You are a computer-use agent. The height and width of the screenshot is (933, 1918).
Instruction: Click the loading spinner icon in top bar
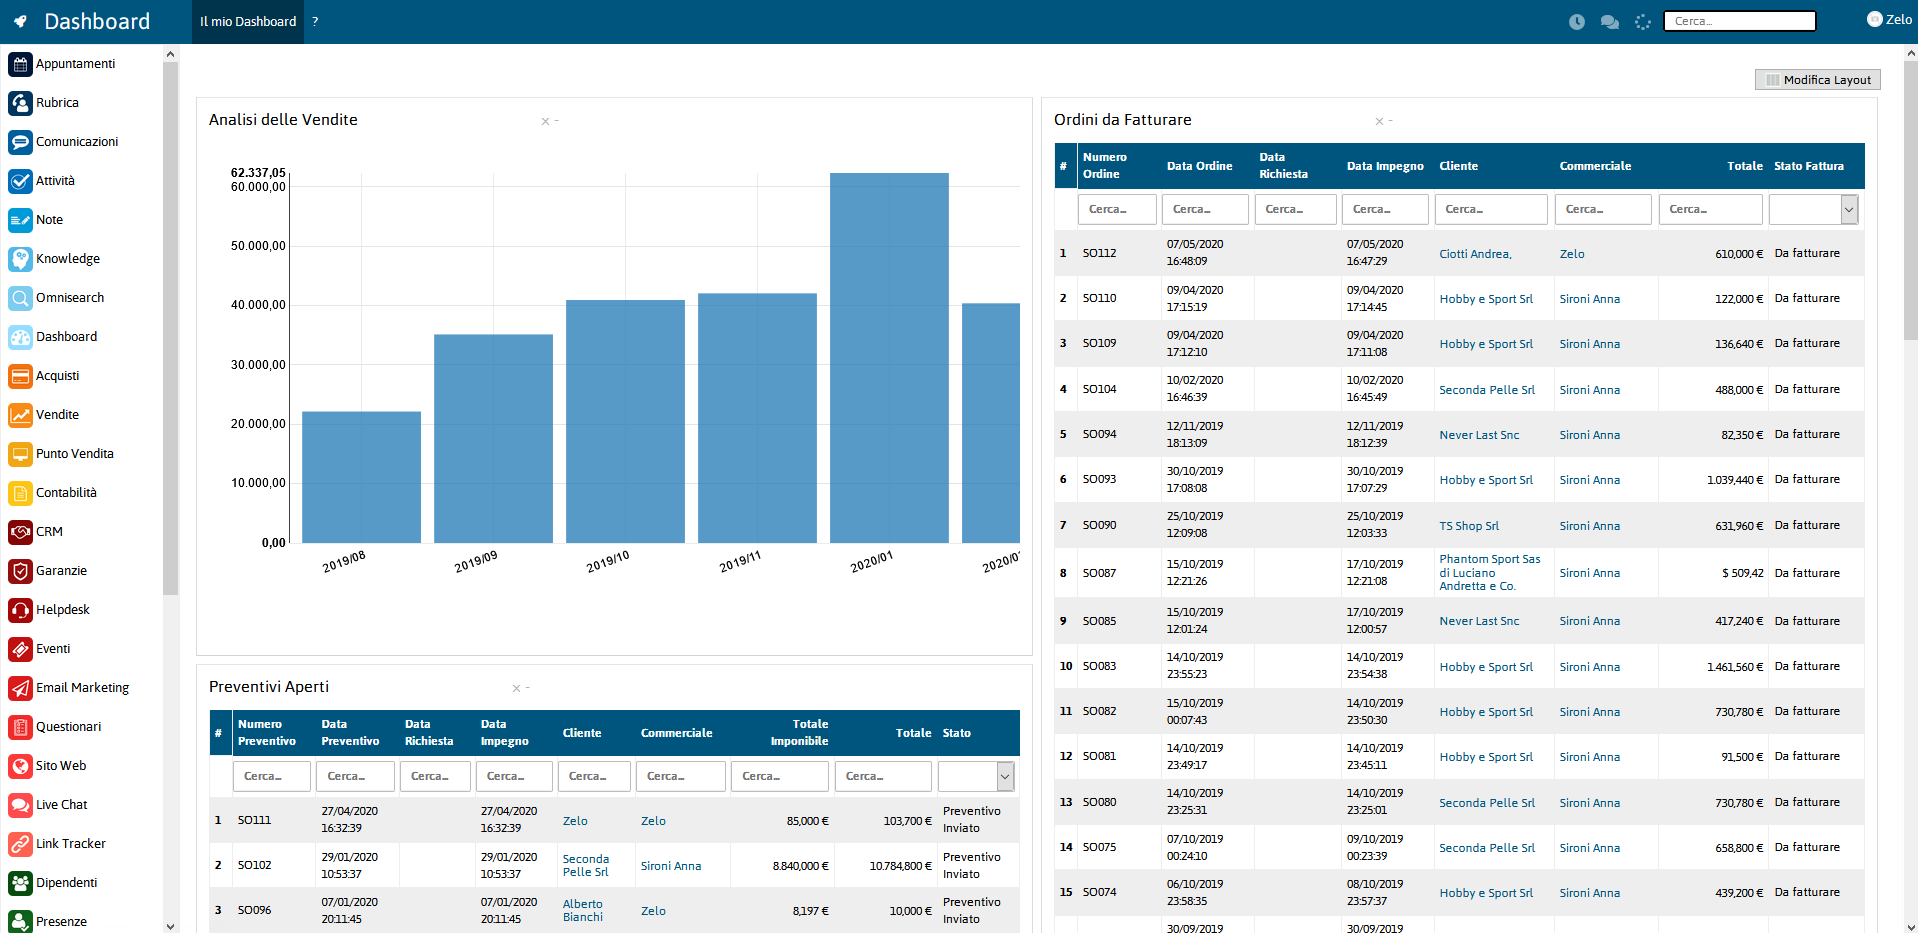point(1643,21)
